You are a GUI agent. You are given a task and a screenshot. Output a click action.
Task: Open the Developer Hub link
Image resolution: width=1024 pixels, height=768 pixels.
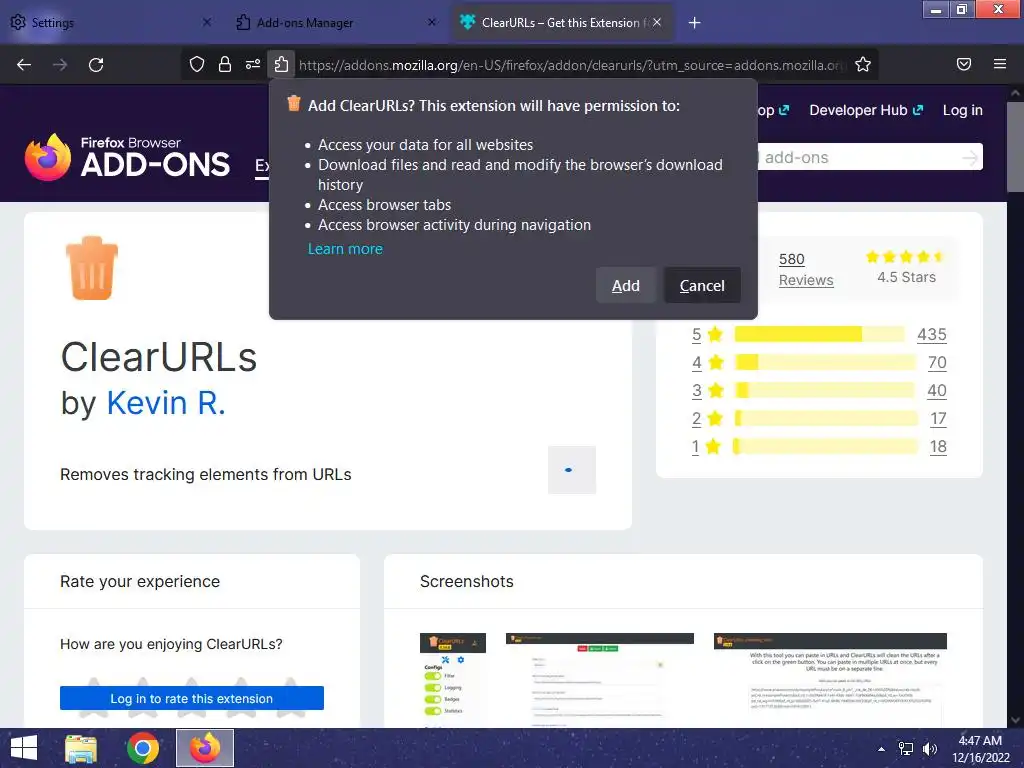(866, 110)
